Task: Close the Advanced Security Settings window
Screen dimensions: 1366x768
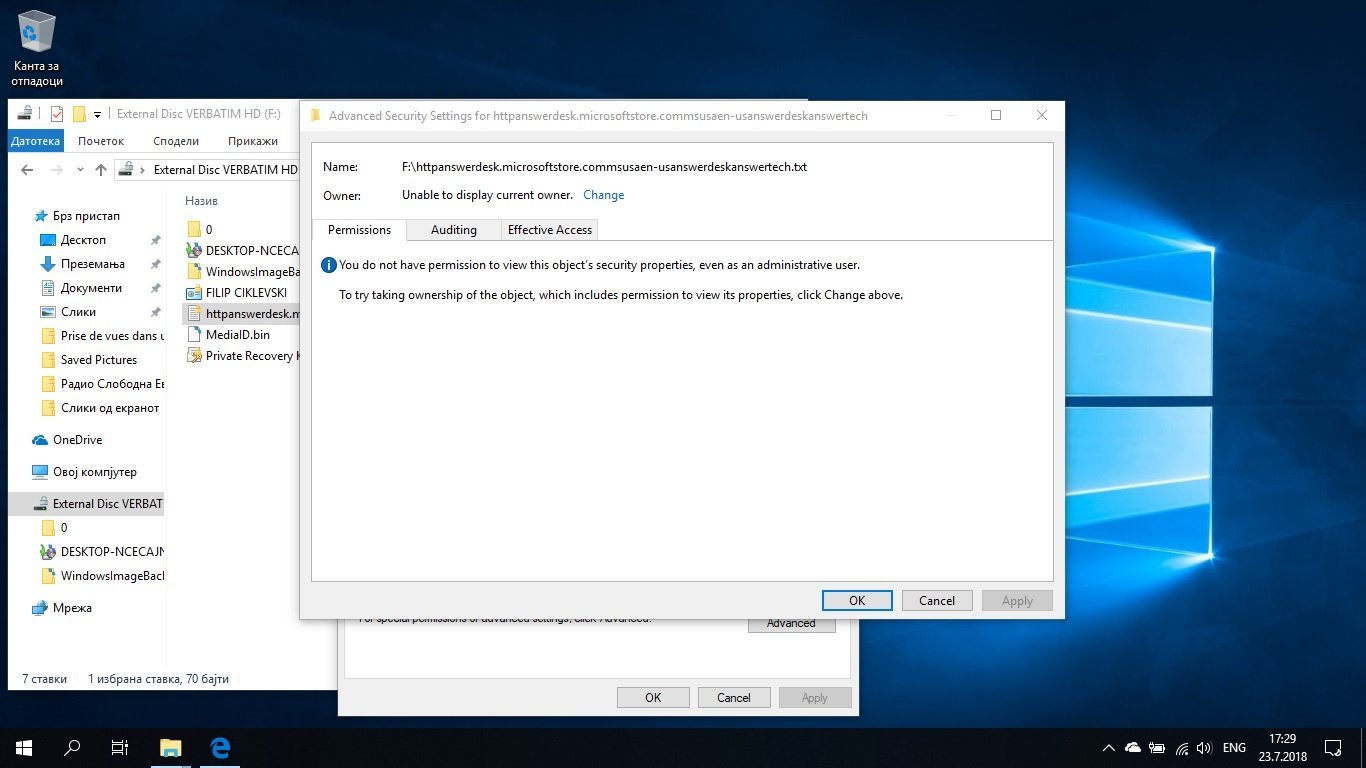Action: pyautogui.click(x=1042, y=115)
